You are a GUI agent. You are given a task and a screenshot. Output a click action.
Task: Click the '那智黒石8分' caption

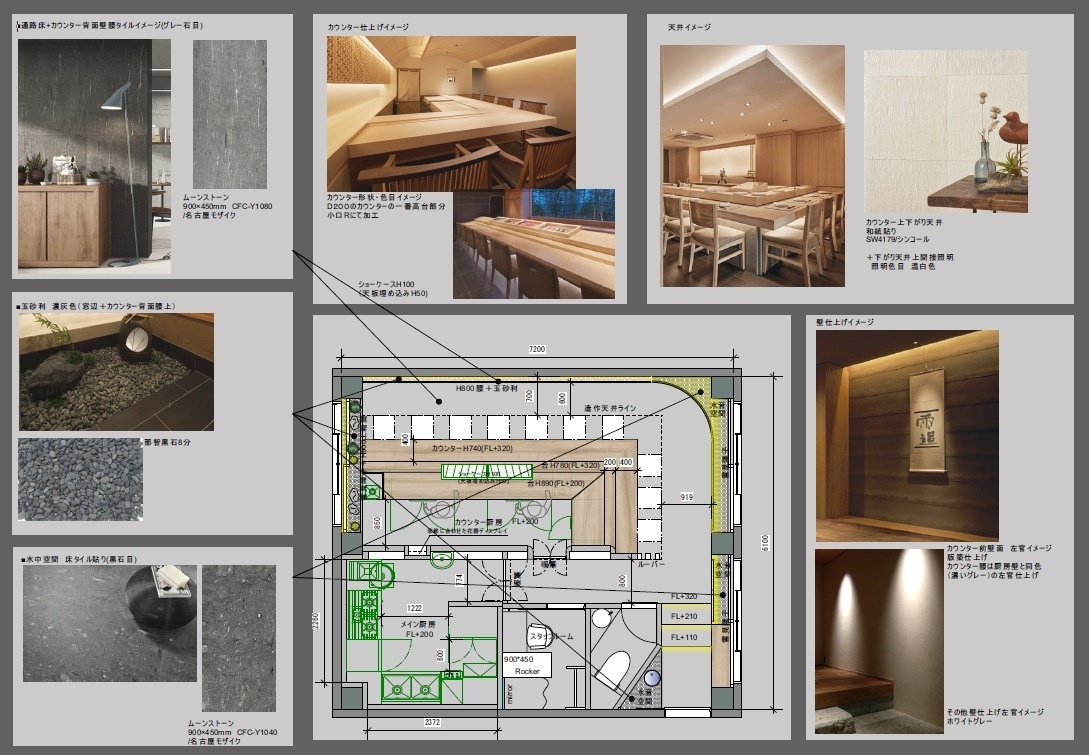pyautogui.click(x=167, y=442)
